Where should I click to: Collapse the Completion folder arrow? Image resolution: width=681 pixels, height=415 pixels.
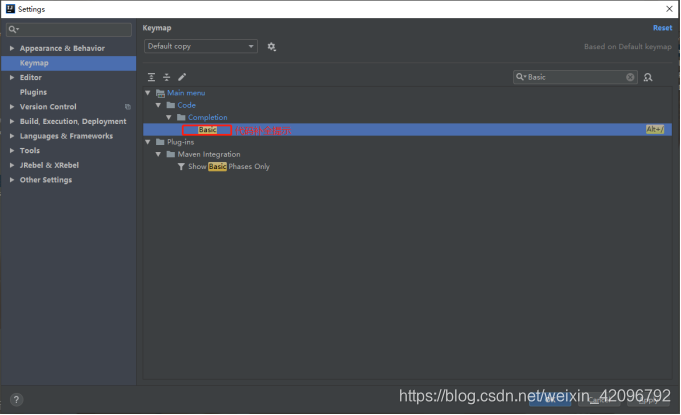[169, 117]
